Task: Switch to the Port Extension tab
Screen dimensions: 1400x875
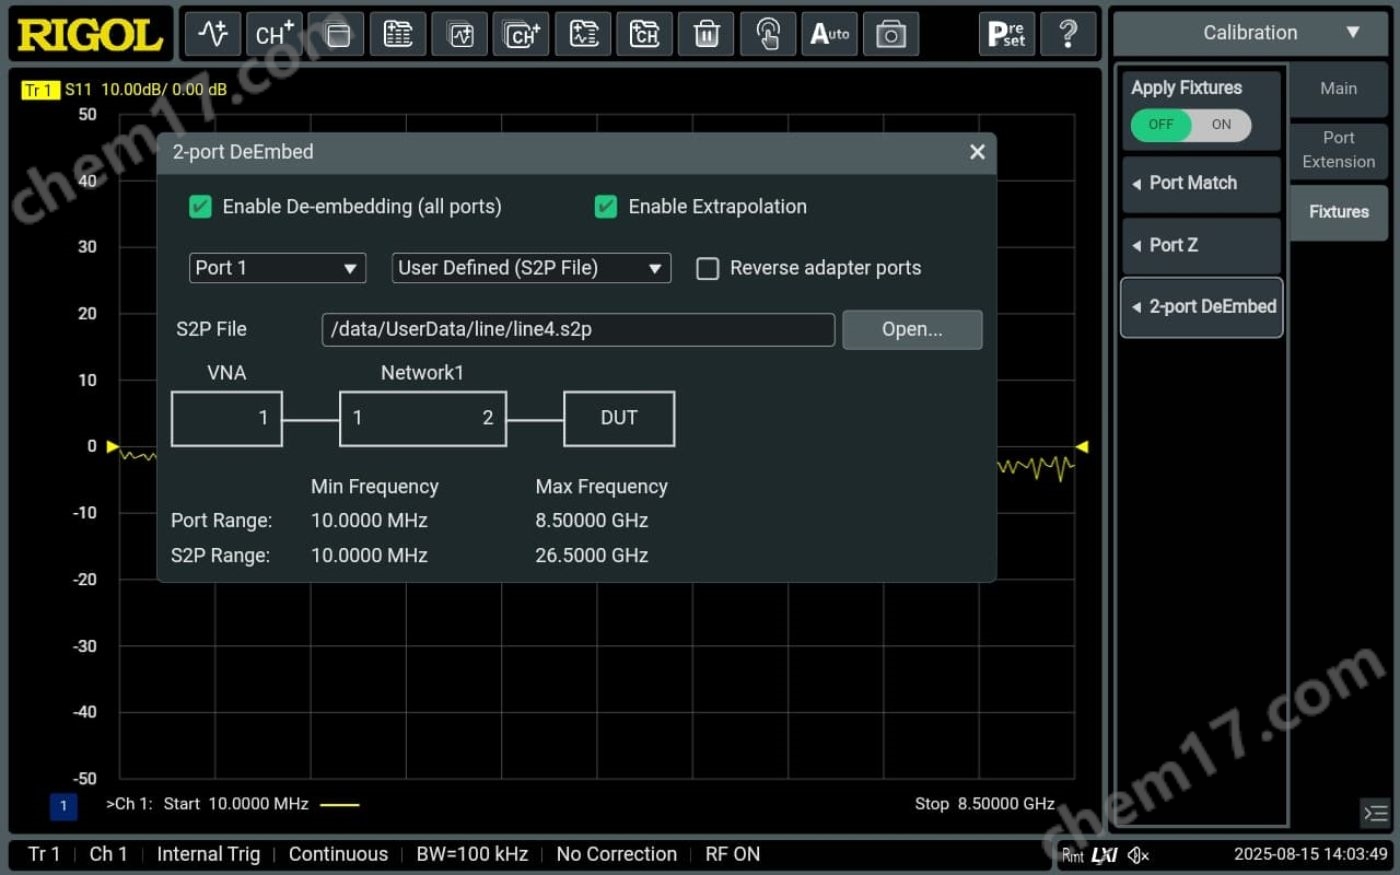Action: pos(1338,150)
